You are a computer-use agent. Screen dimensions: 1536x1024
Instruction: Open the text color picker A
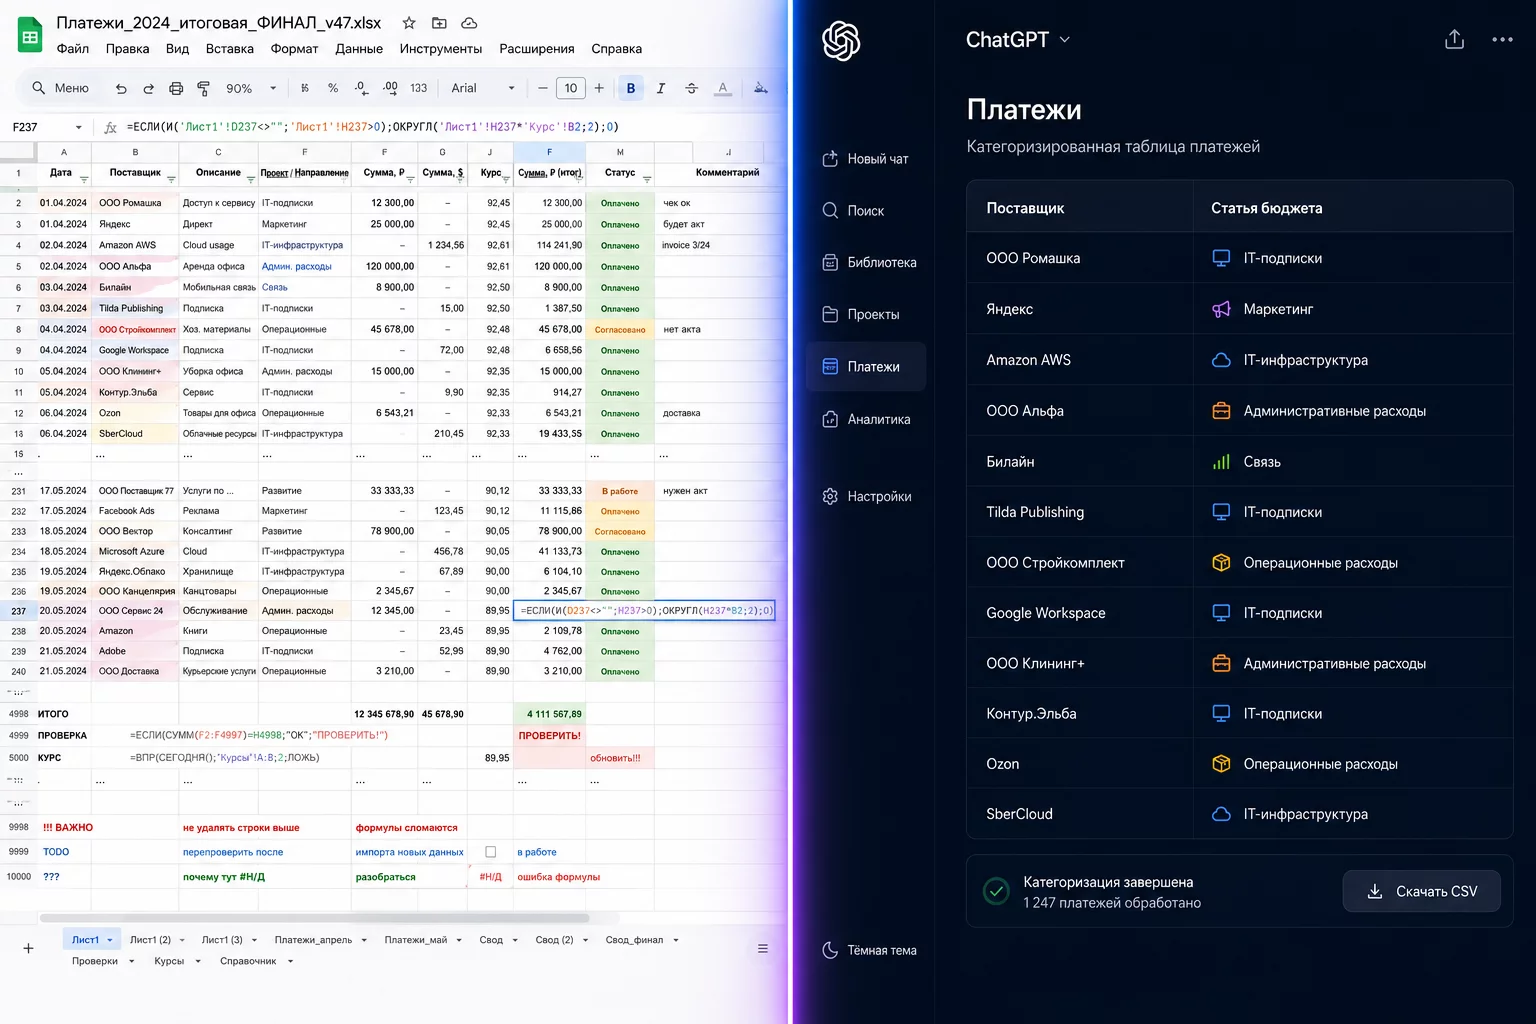pyautogui.click(x=723, y=88)
